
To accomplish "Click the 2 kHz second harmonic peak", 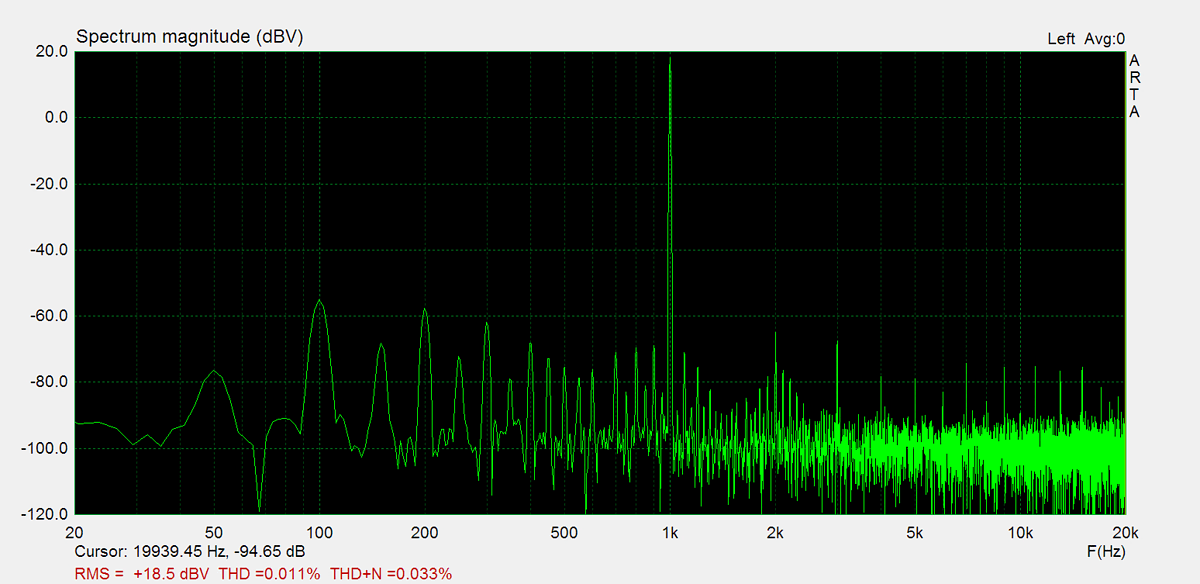I will tap(776, 336).
